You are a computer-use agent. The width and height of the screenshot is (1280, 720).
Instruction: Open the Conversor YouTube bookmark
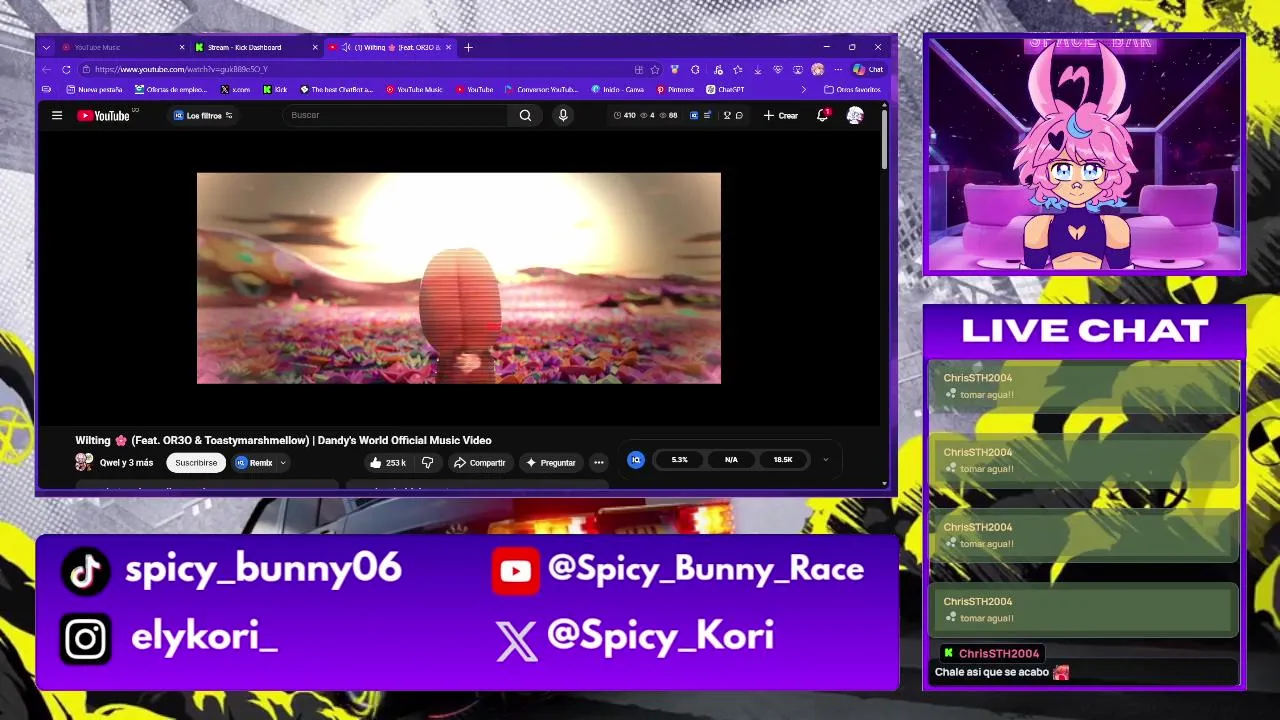541,89
